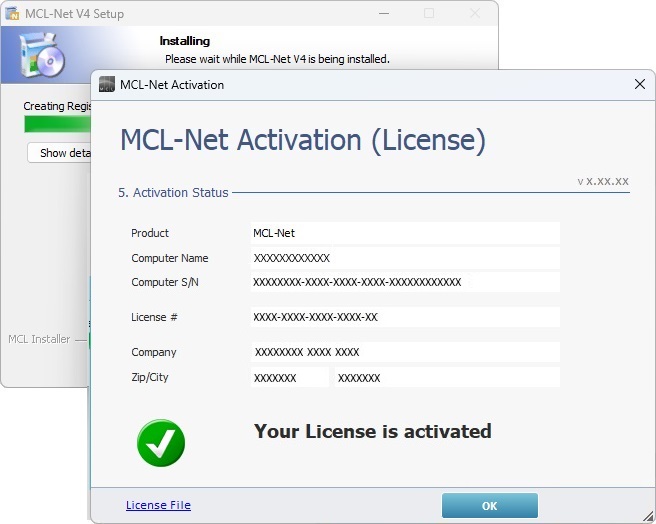This screenshot has width=656, height=524.
Task: Click the 'Installing' heading in Setup window
Action: pos(184,41)
